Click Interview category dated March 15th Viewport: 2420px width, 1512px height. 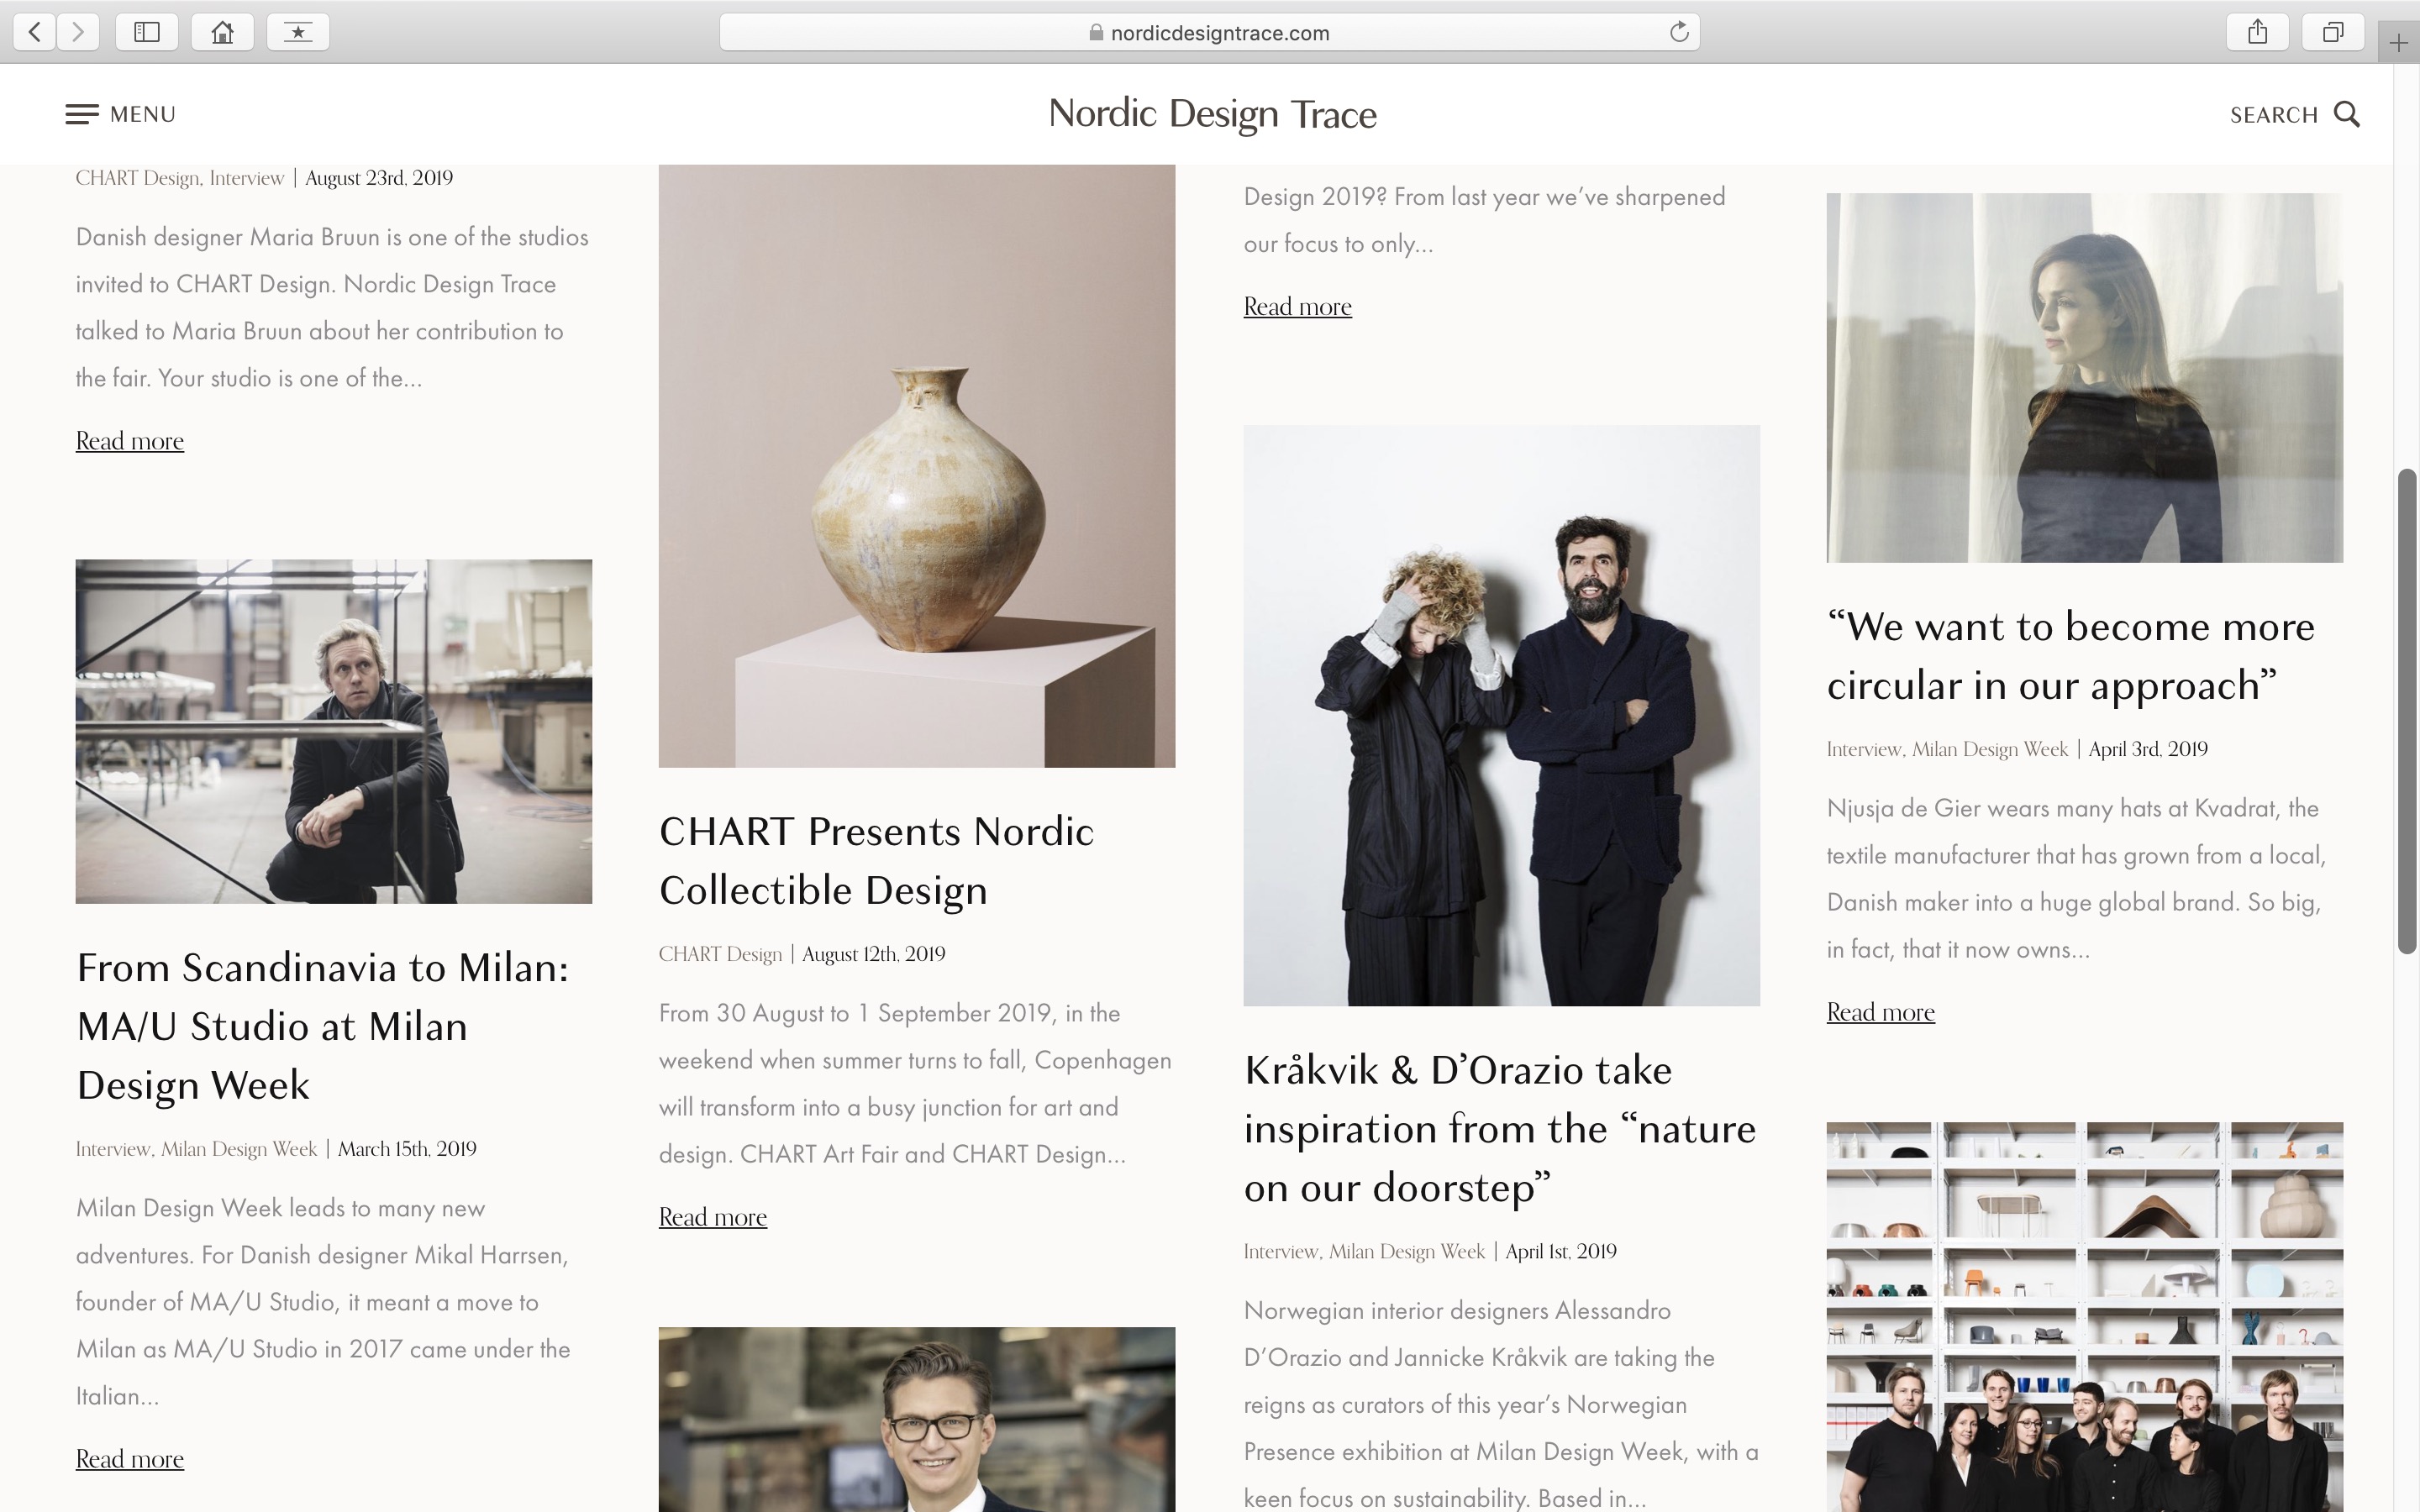pyautogui.click(x=113, y=1149)
